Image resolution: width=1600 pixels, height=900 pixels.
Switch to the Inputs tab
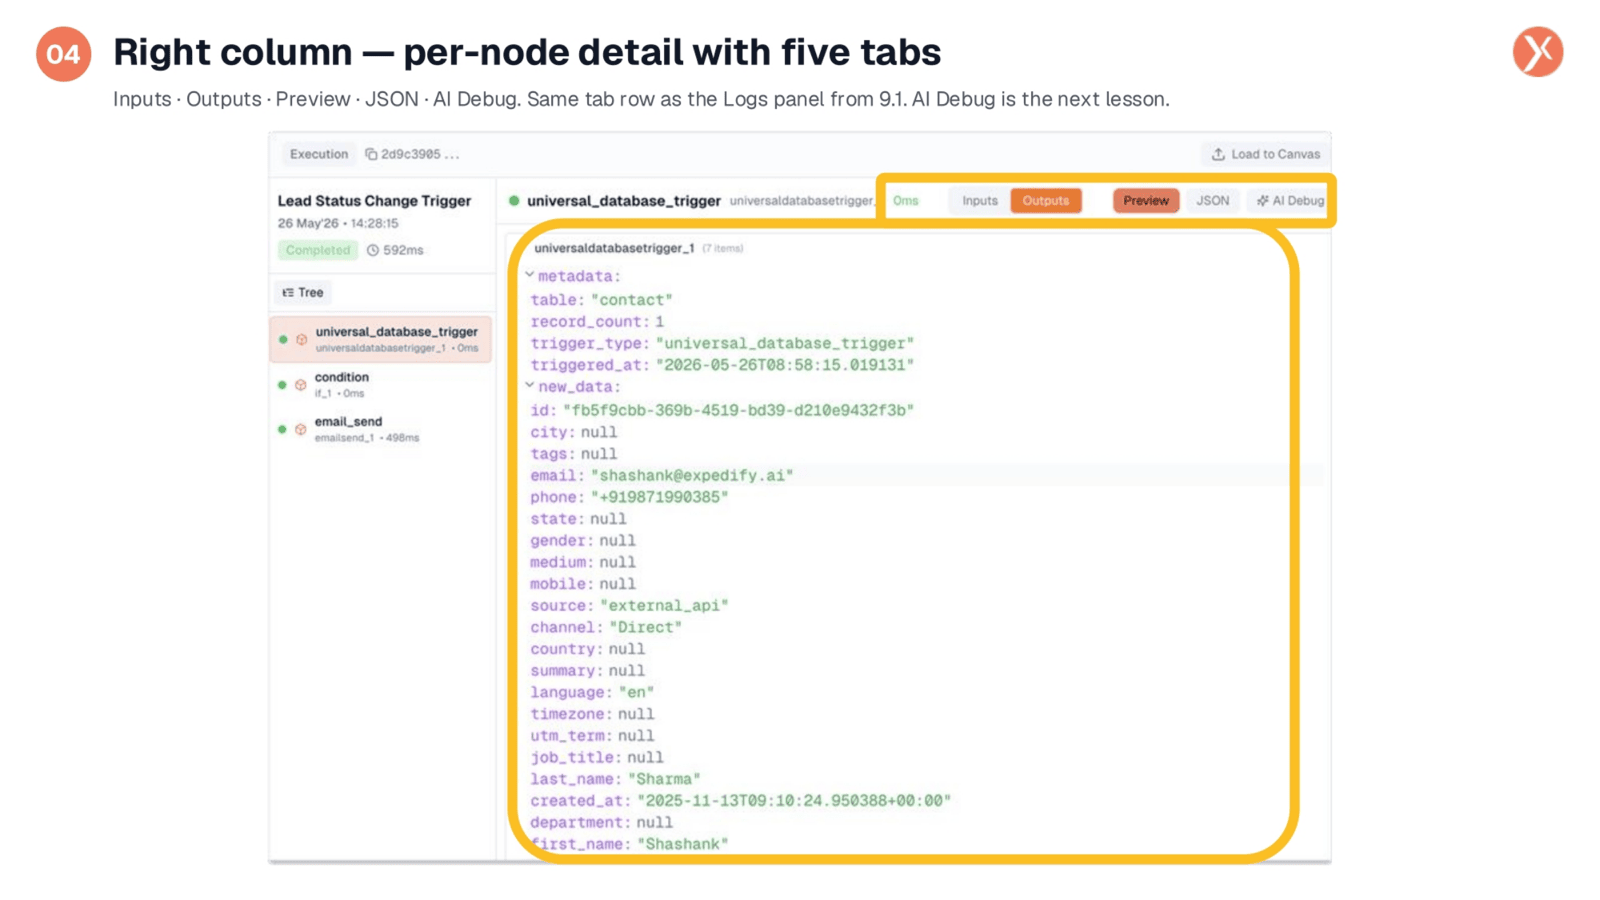tap(980, 200)
